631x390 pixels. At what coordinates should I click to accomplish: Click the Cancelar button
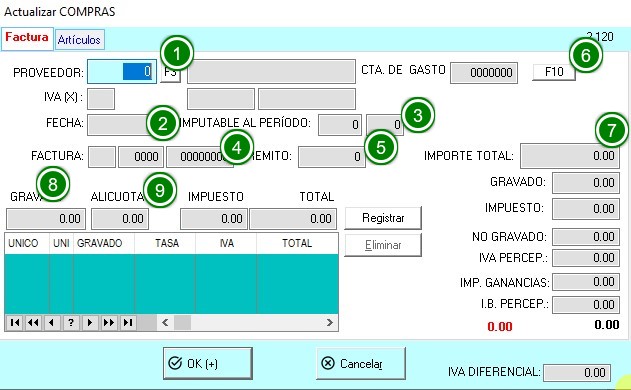click(x=361, y=363)
